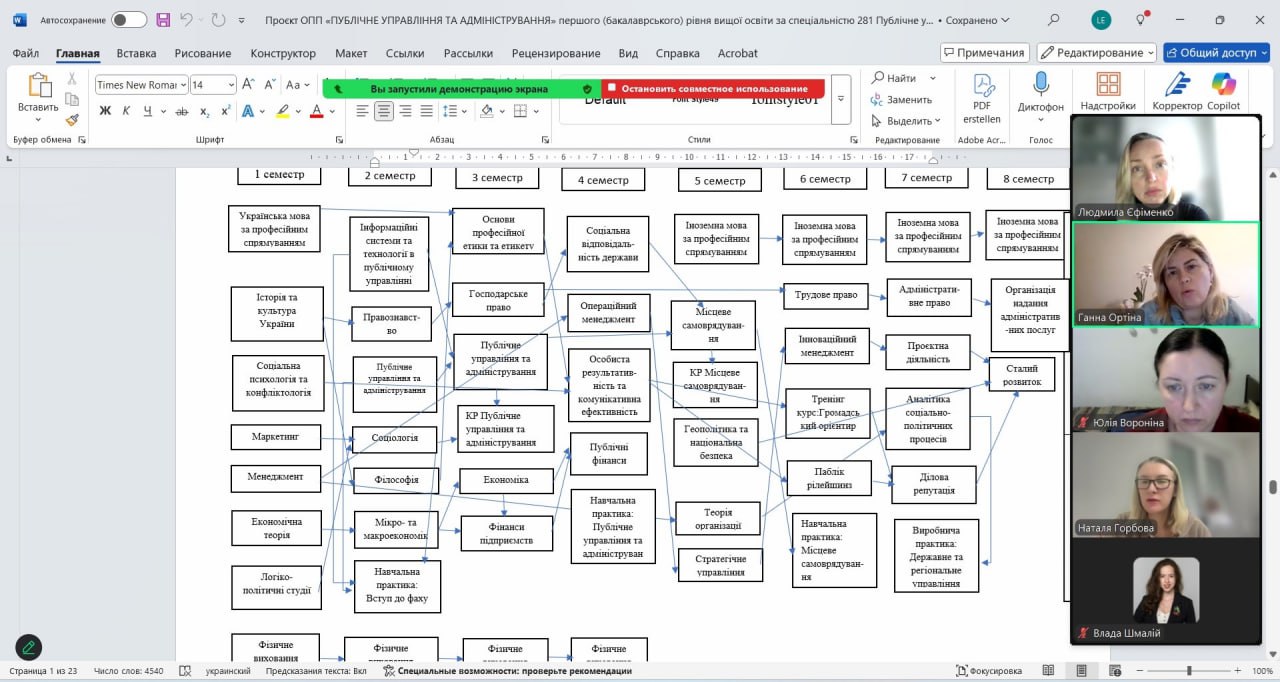Switch to the Рисование tab
This screenshot has height=682, width=1280.
coord(203,53)
